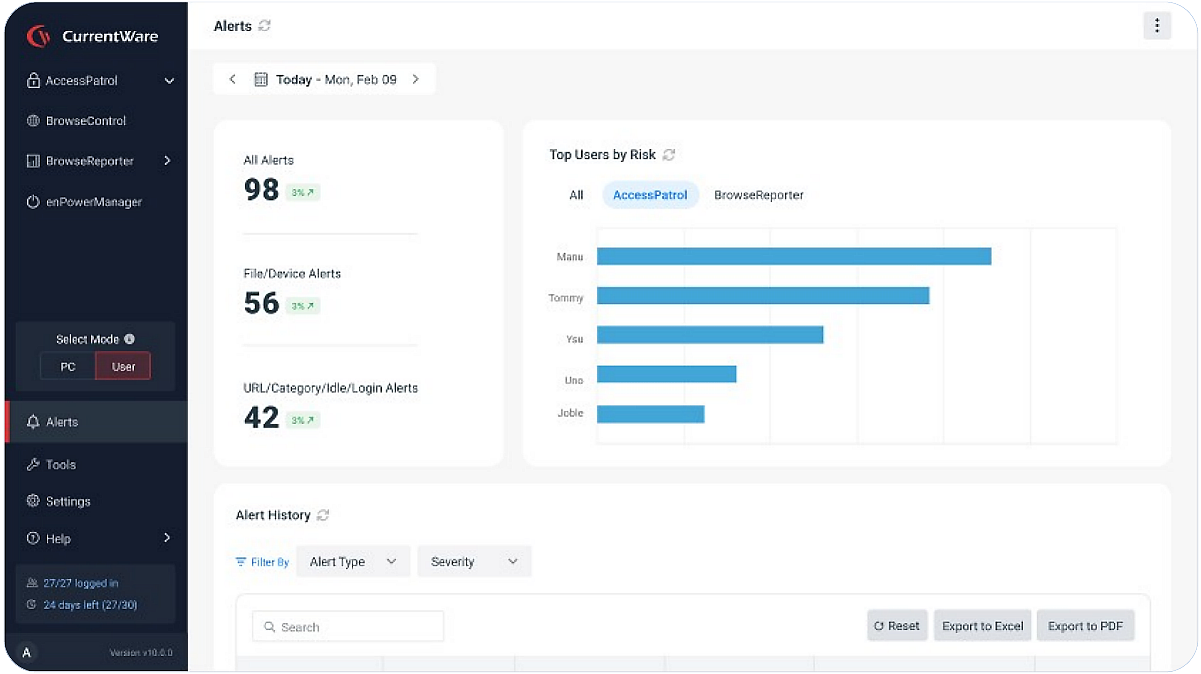Screen dimensions: 1201x674
Task: Expand the Help submenu arrow
Action: [167, 538]
